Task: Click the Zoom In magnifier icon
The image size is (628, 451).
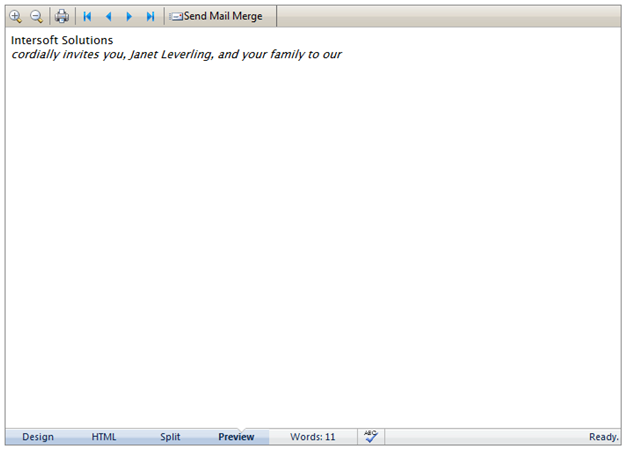Action: [x=15, y=16]
